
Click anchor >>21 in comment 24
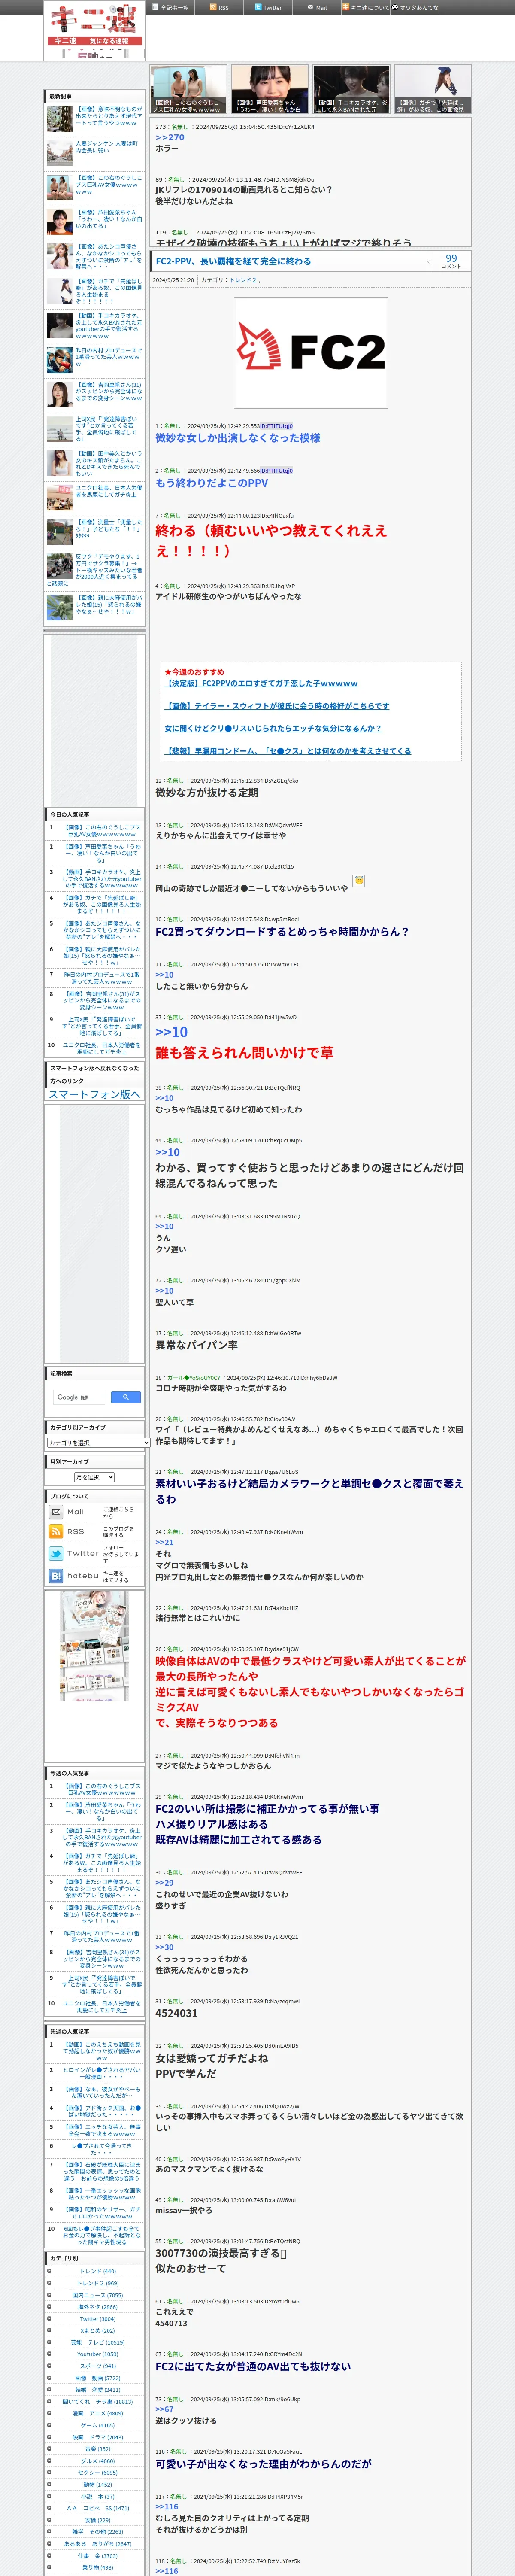[164, 1542]
